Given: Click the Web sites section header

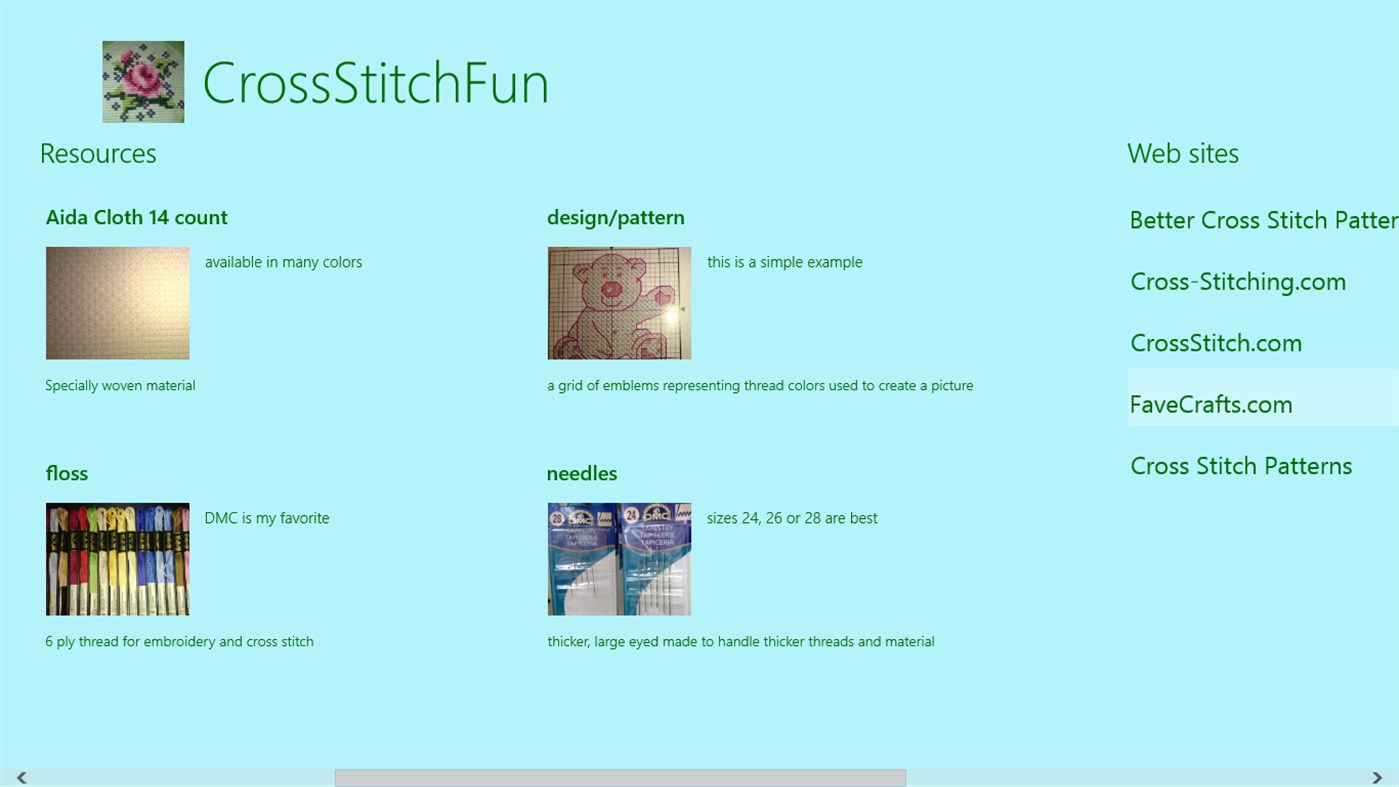Looking at the screenshot, I should [x=1183, y=154].
